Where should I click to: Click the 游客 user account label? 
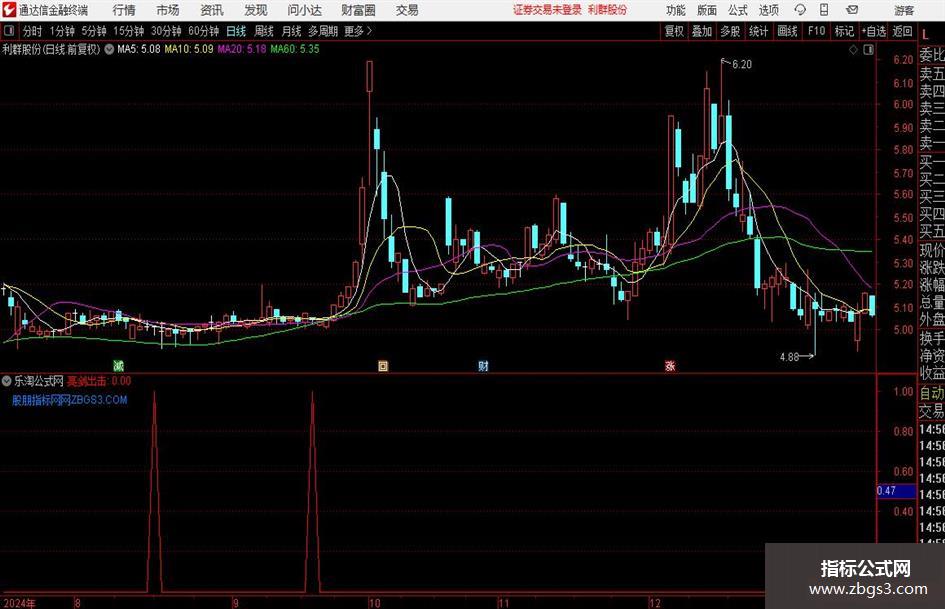[x=904, y=10]
